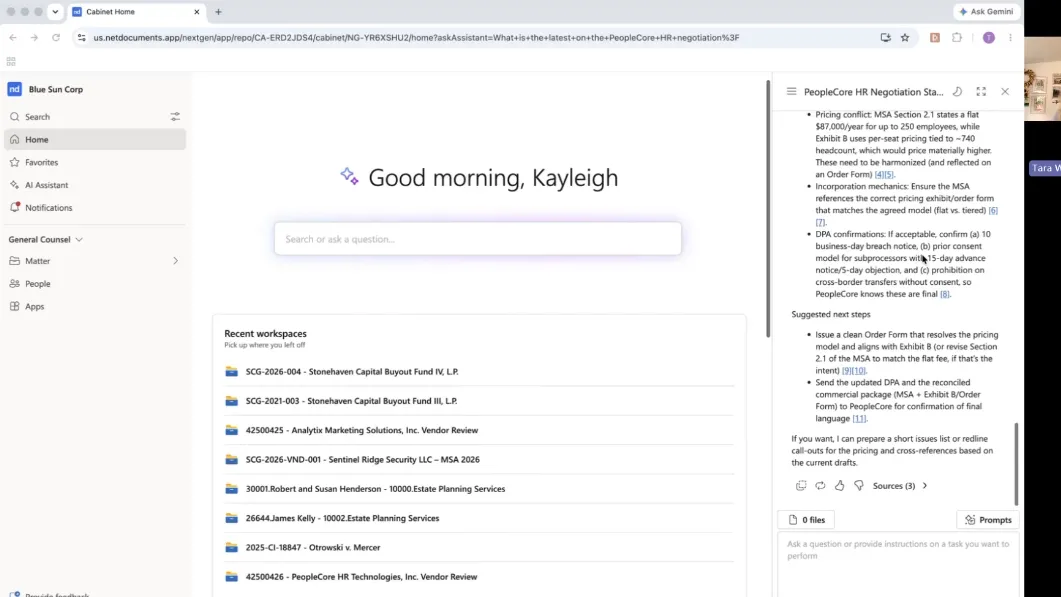Close the AI assistant panel
Screen dimensions: 1061x597
click(x=1005, y=91)
